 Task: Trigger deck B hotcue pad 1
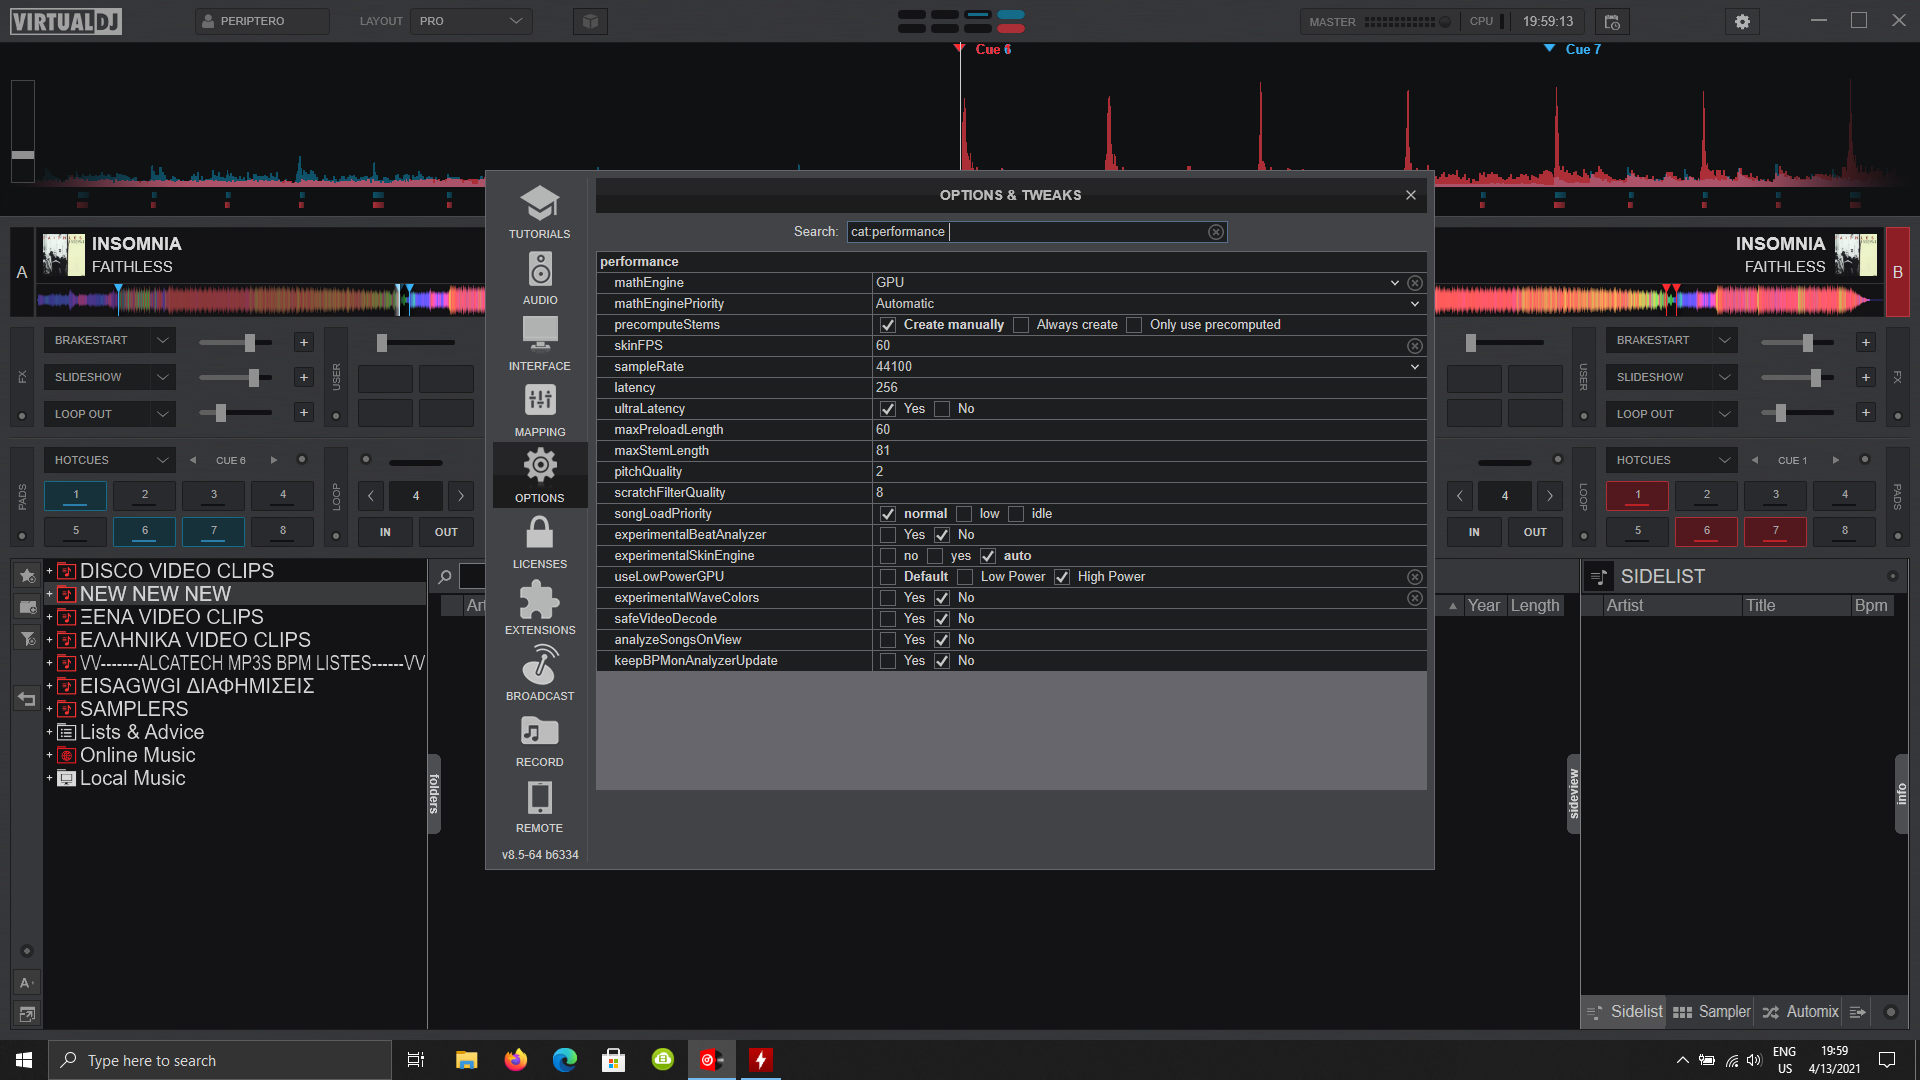[x=1637, y=495]
